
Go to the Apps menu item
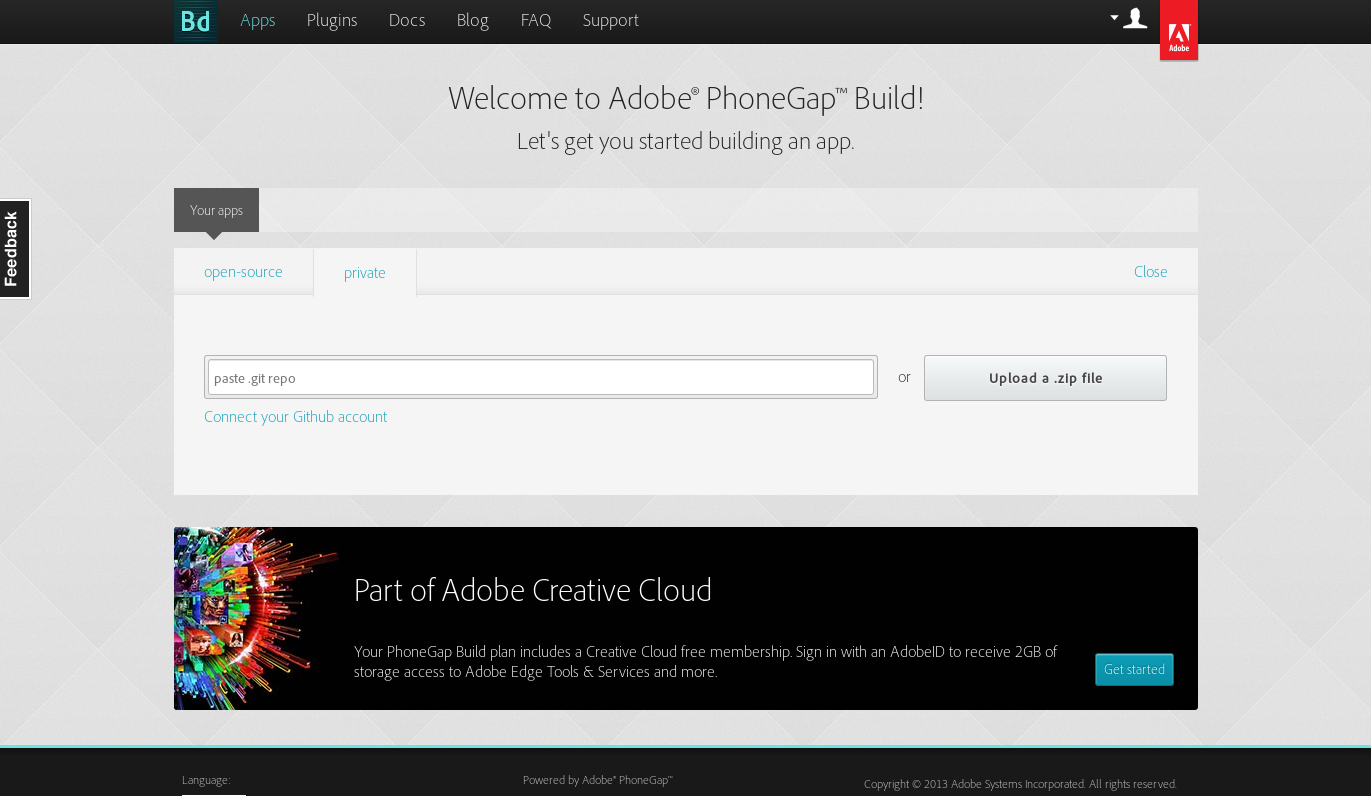257,20
